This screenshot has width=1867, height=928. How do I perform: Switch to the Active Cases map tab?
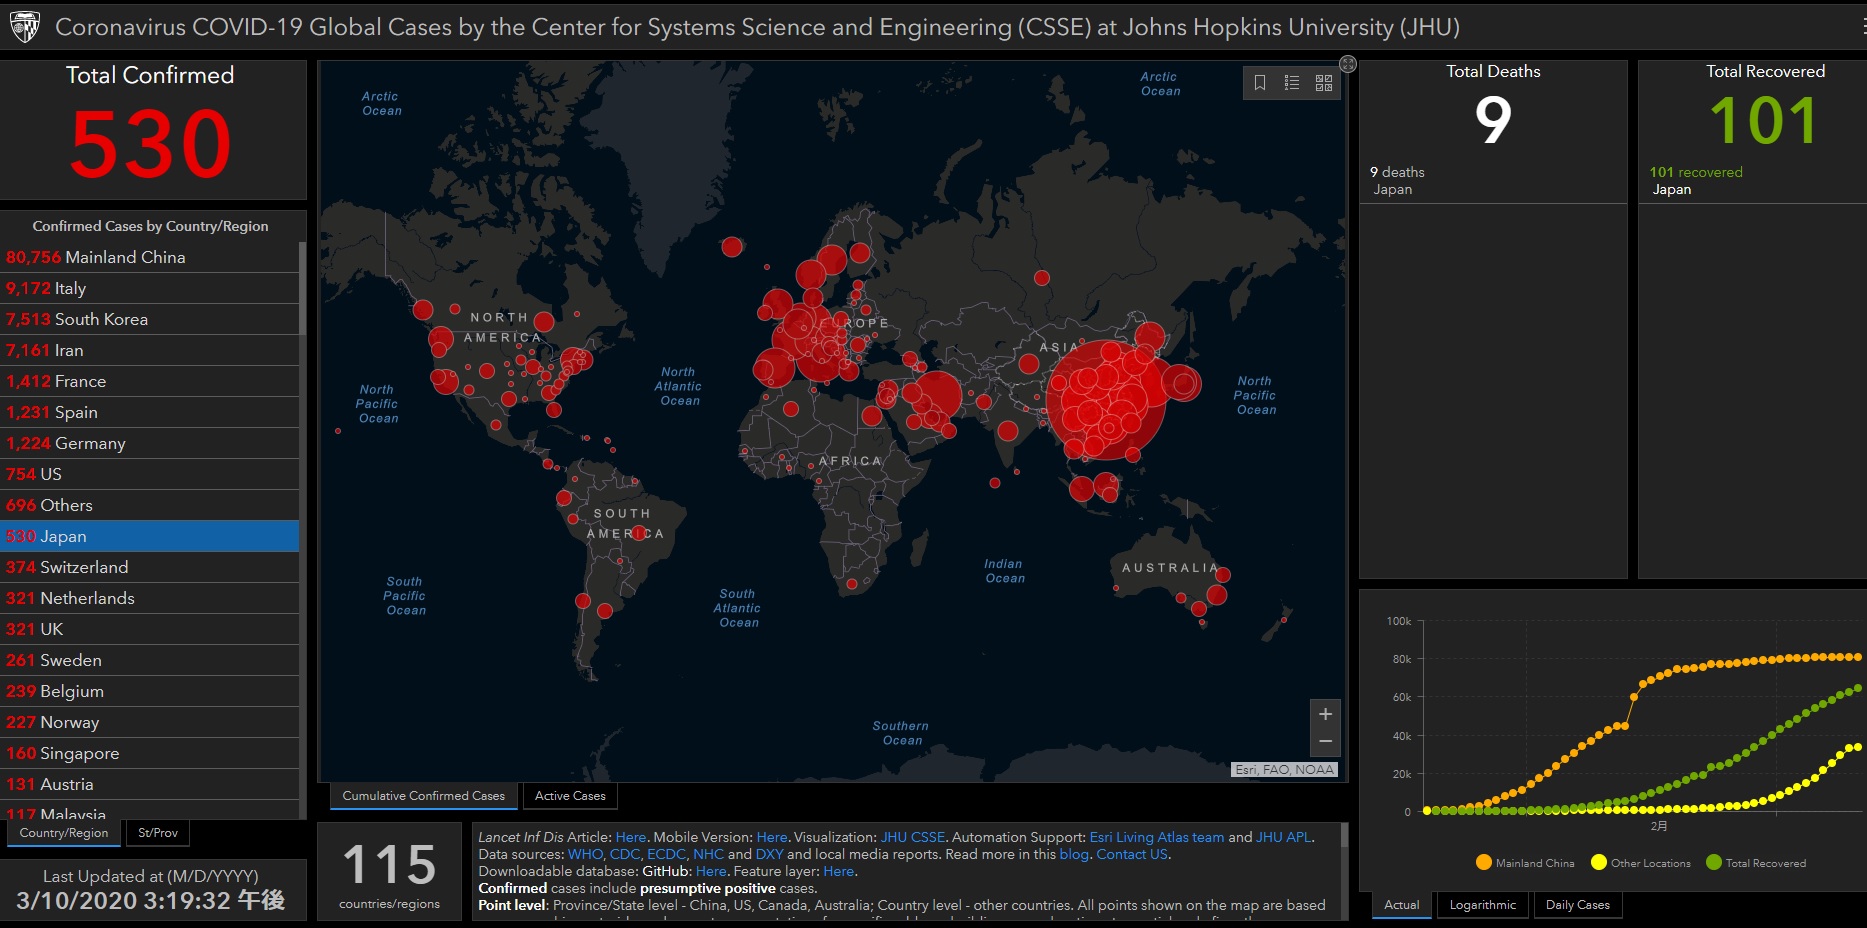point(570,796)
